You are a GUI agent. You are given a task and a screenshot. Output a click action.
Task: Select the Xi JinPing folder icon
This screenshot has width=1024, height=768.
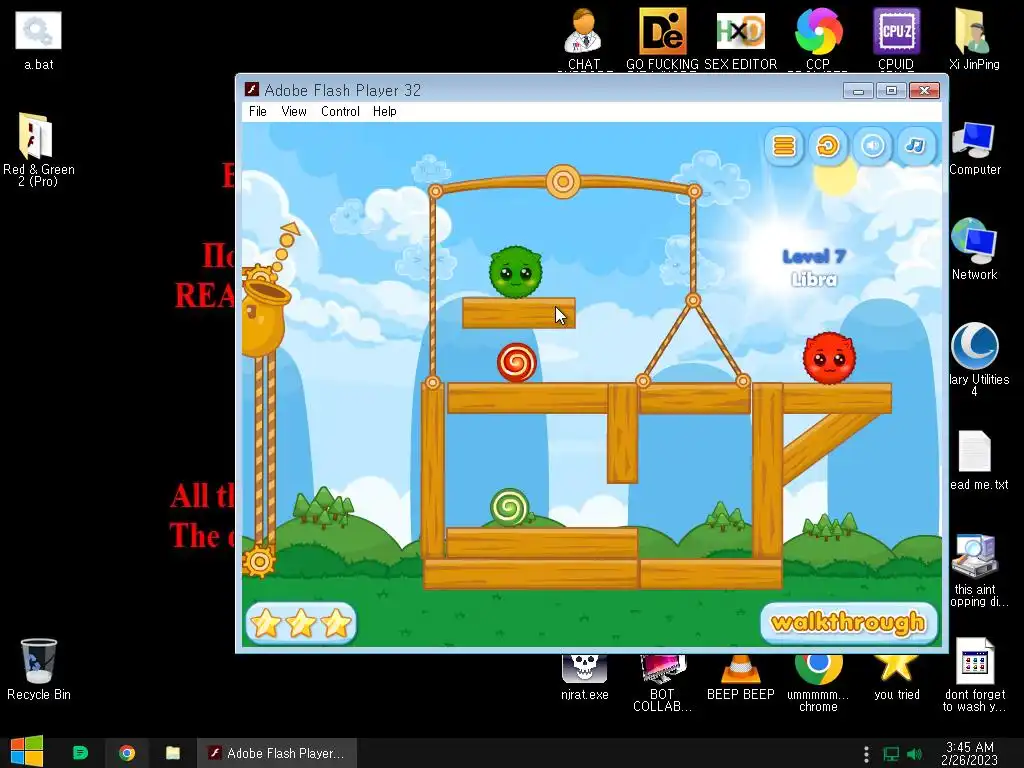point(974,39)
